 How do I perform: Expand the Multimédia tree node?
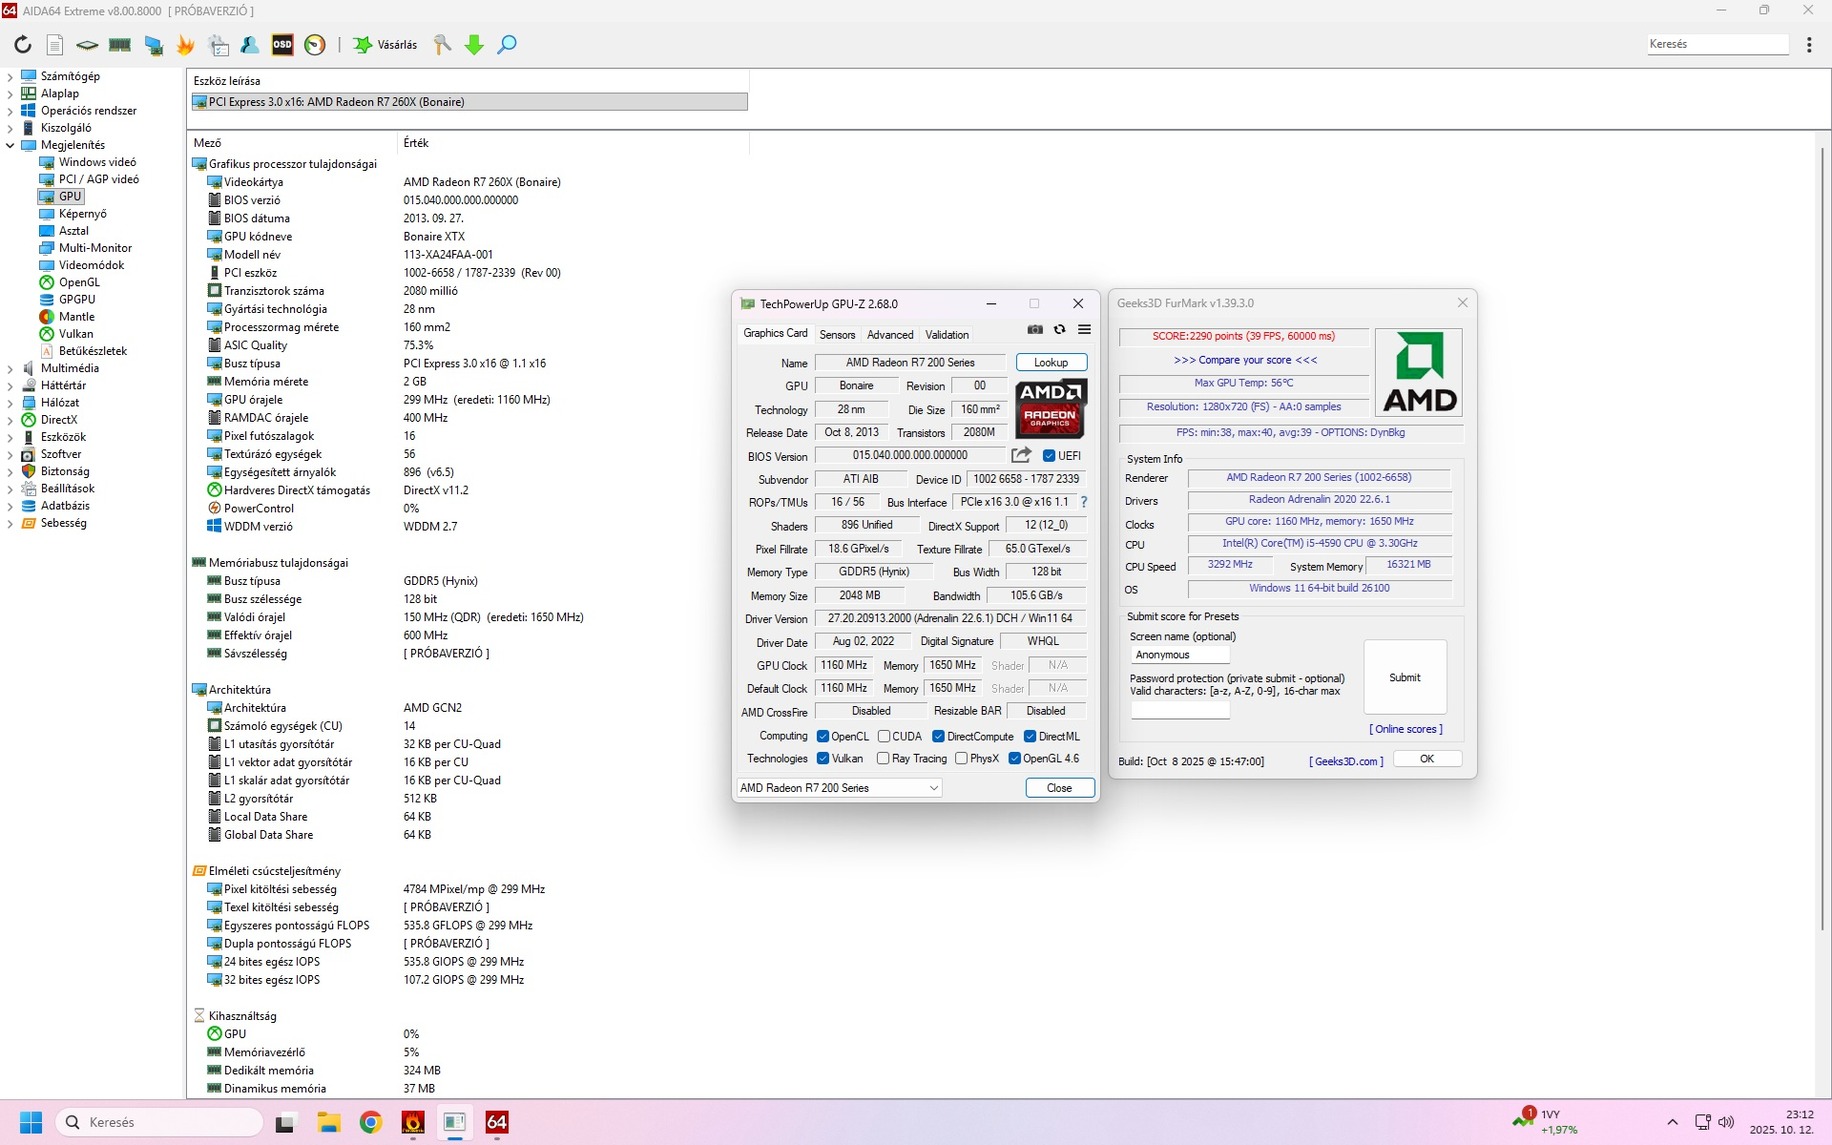(10, 368)
